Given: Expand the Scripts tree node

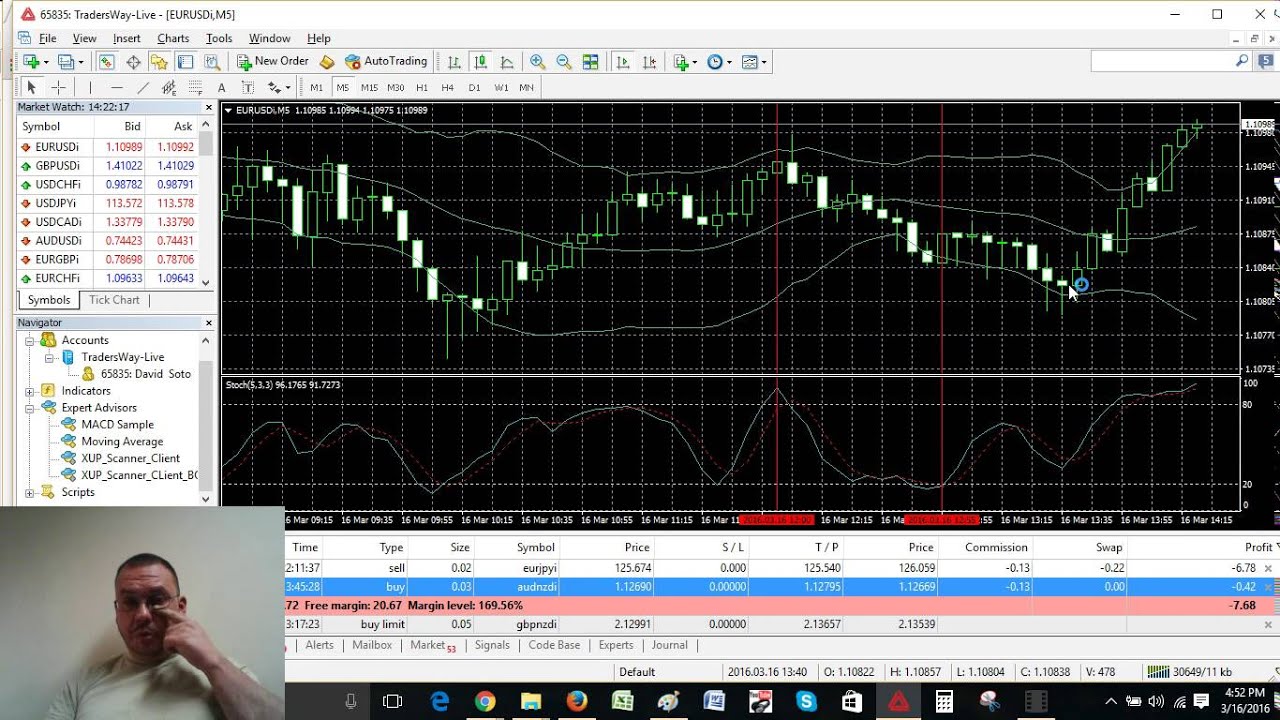Looking at the screenshot, I should pyautogui.click(x=30, y=492).
